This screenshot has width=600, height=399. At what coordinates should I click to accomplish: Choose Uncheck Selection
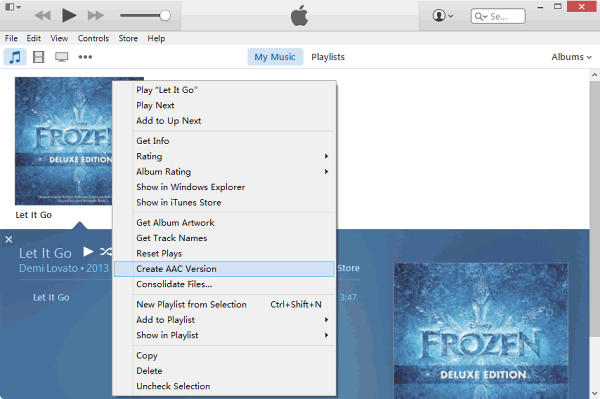224,386
